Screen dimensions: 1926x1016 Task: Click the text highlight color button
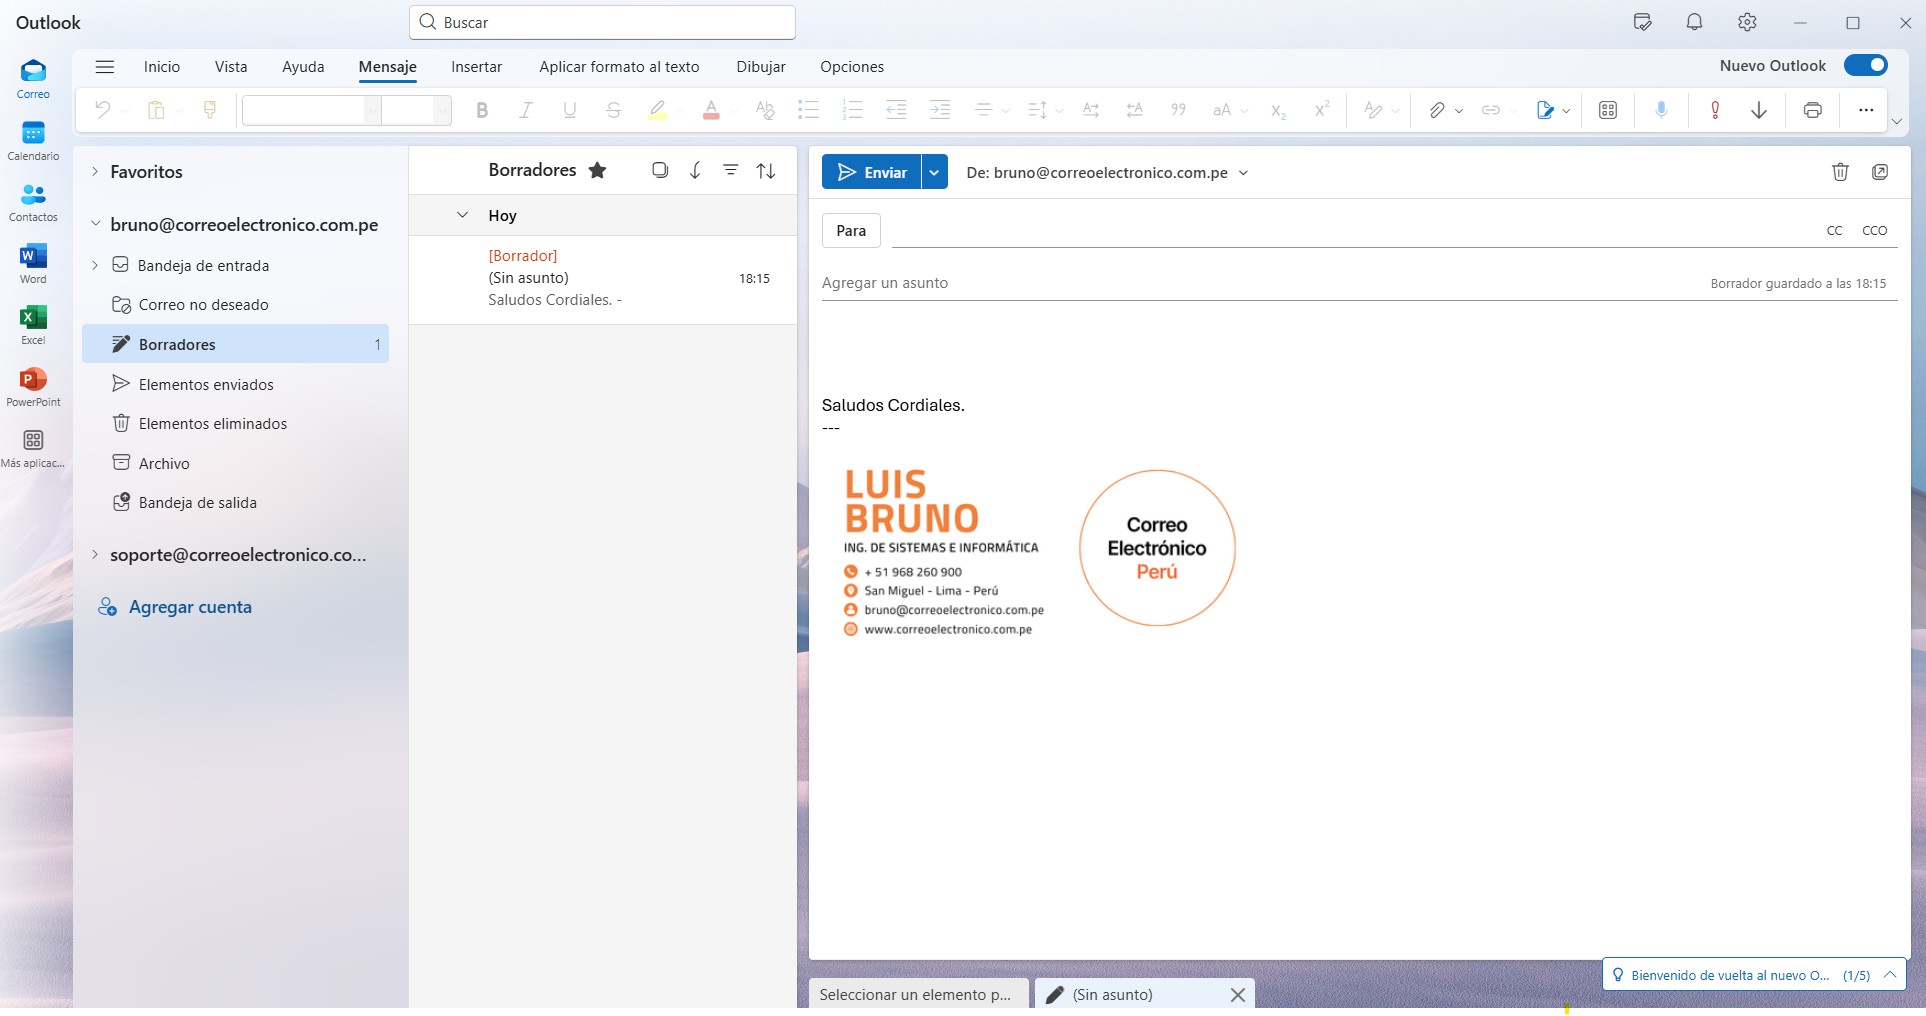(x=657, y=110)
